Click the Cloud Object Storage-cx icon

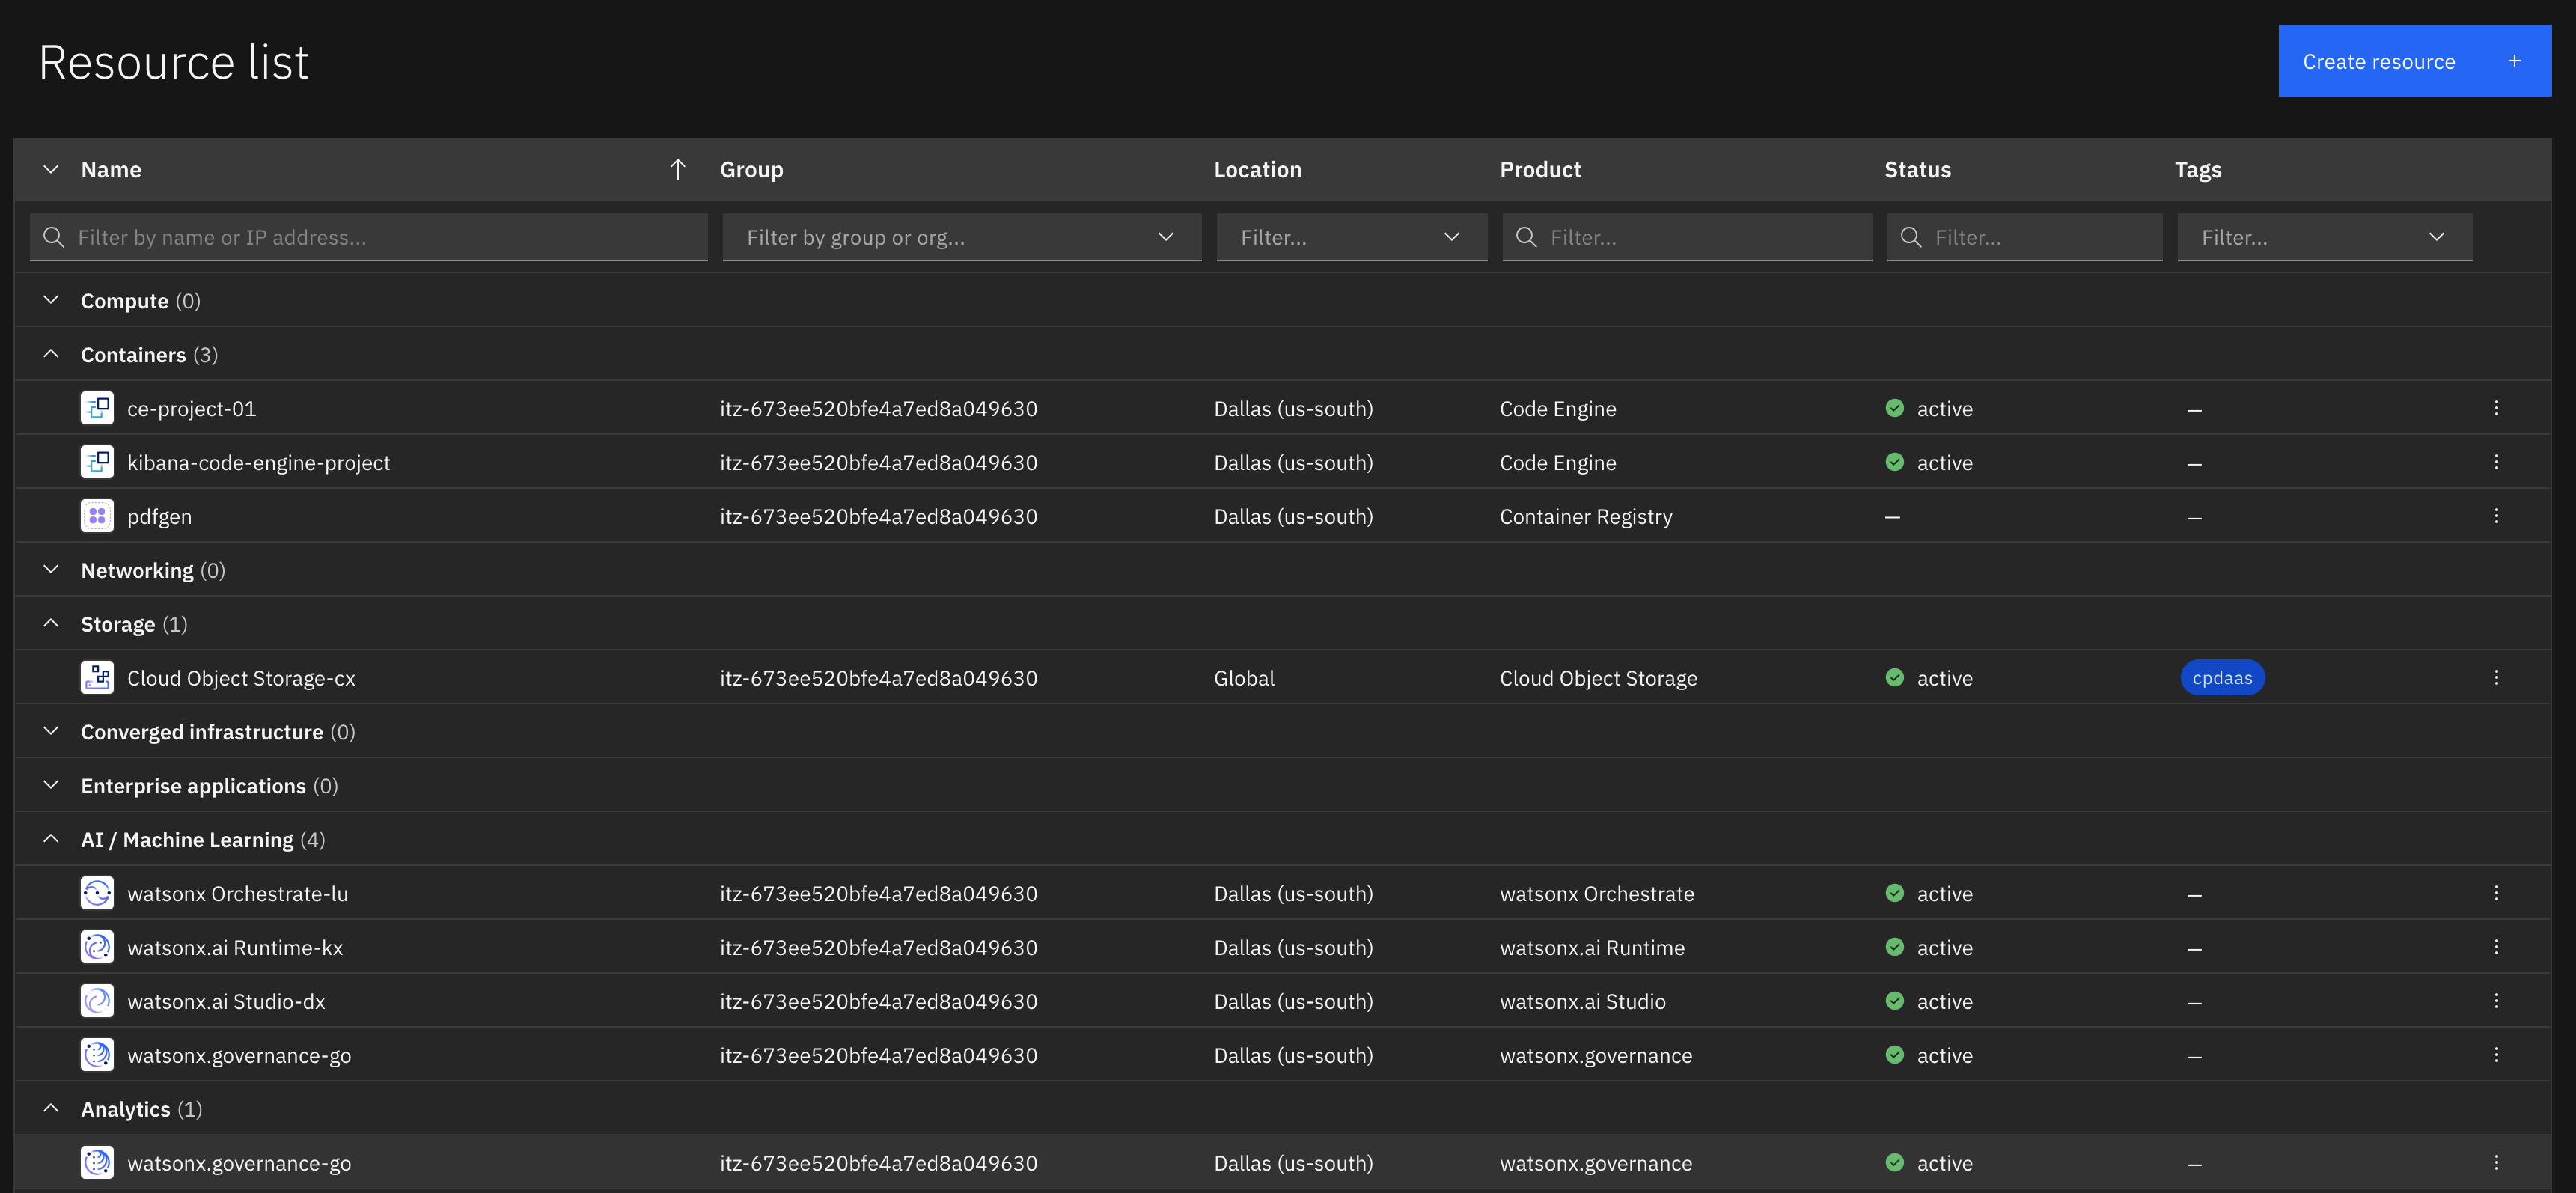coord(97,678)
